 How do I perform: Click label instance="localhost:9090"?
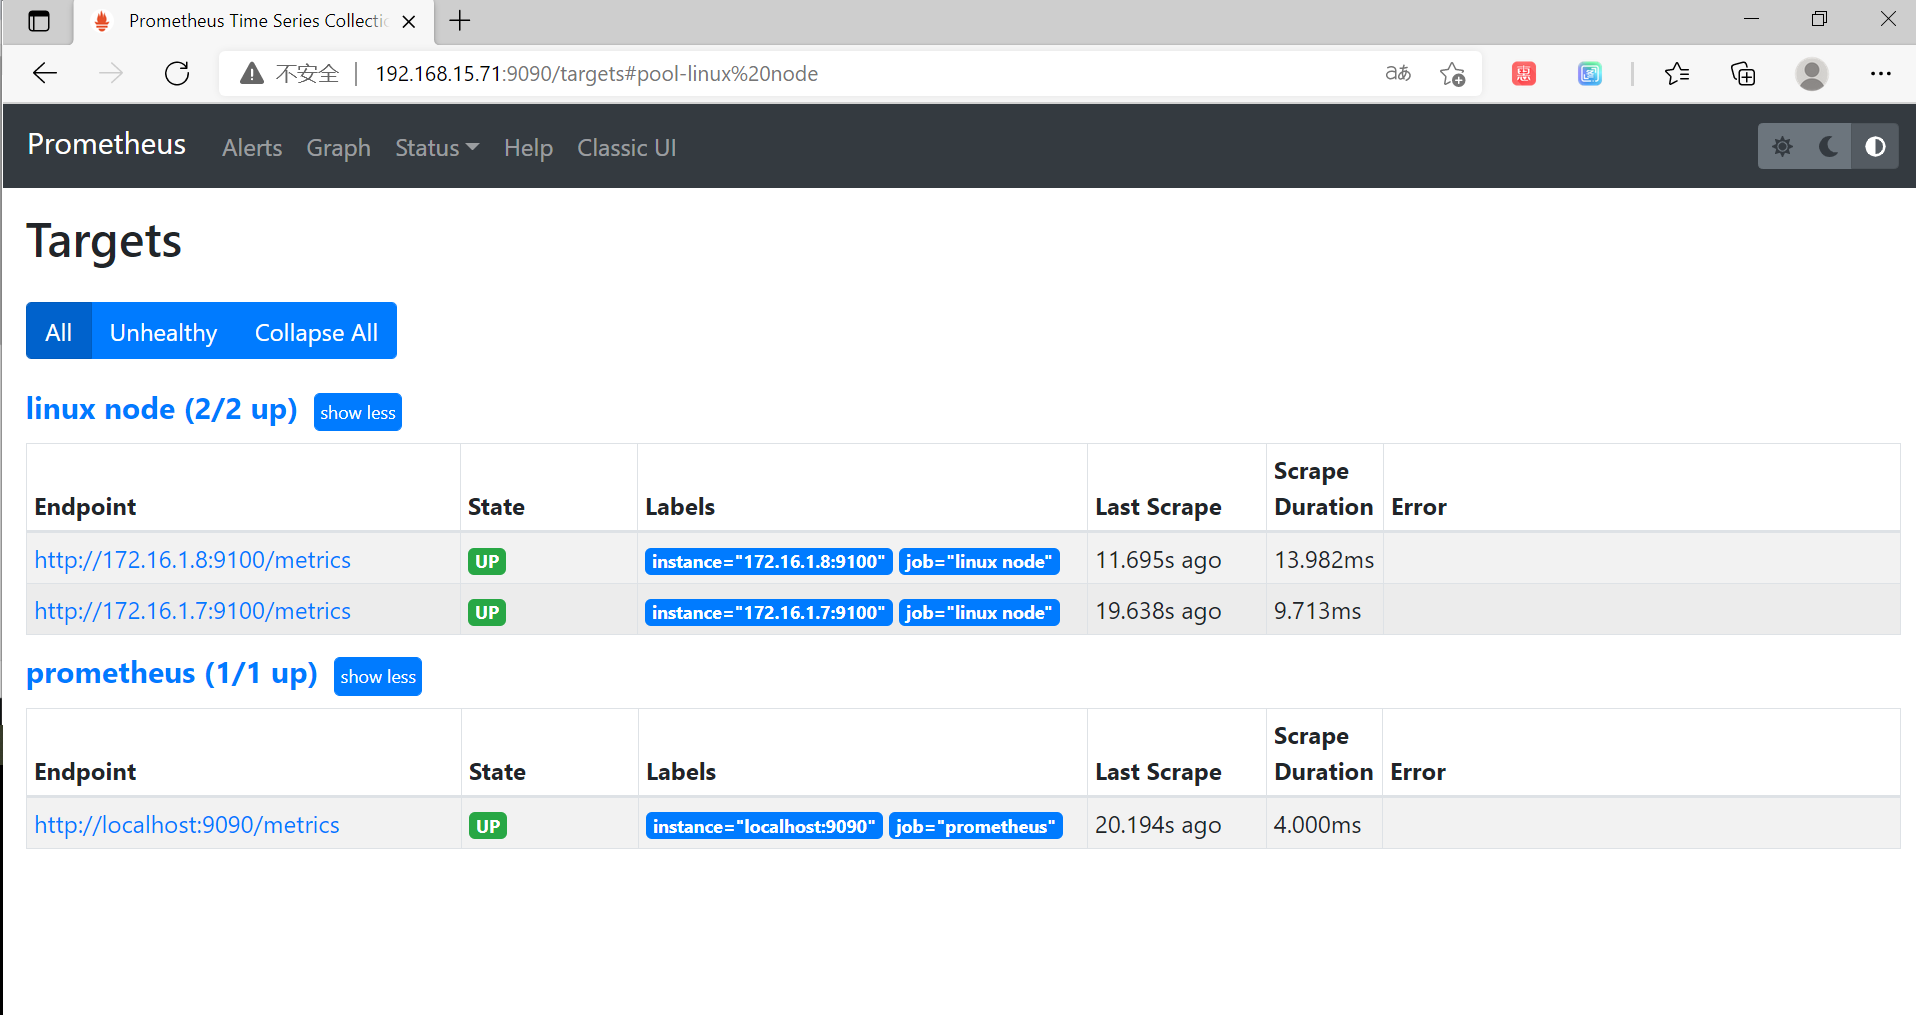click(x=764, y=826)
